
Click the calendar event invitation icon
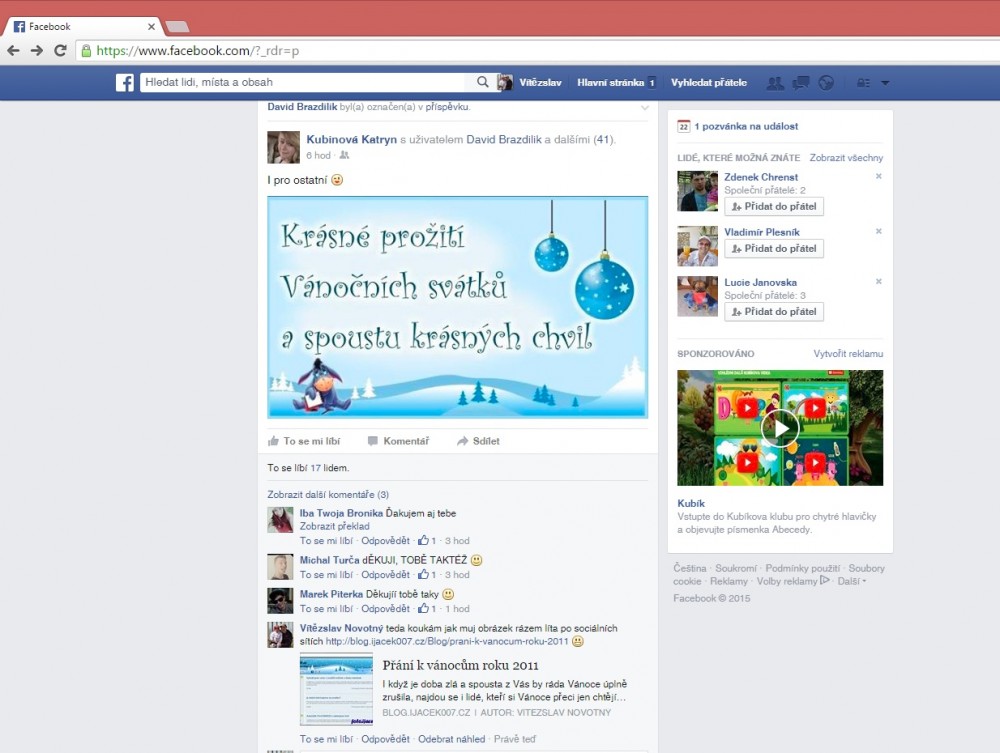coord(683,127)
